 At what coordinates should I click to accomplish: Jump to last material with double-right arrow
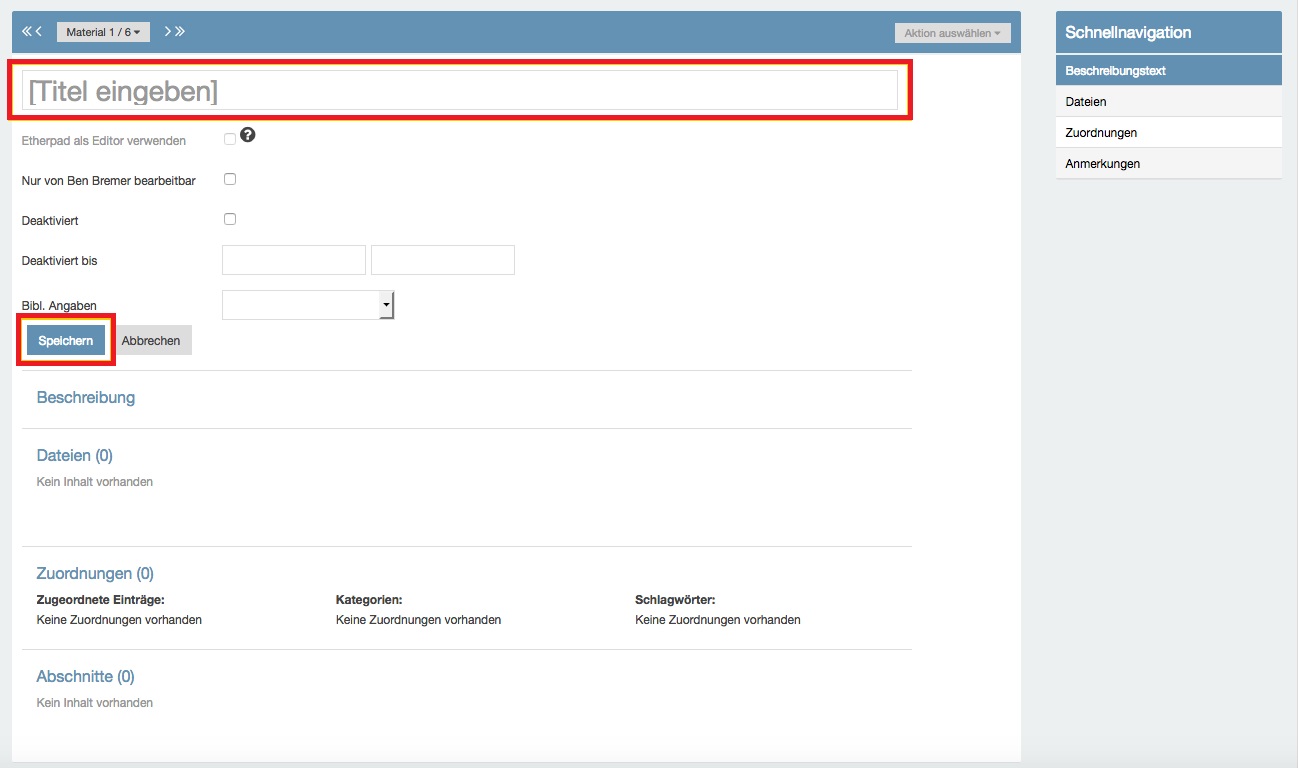pyautogui.click(x=180, y=32)
